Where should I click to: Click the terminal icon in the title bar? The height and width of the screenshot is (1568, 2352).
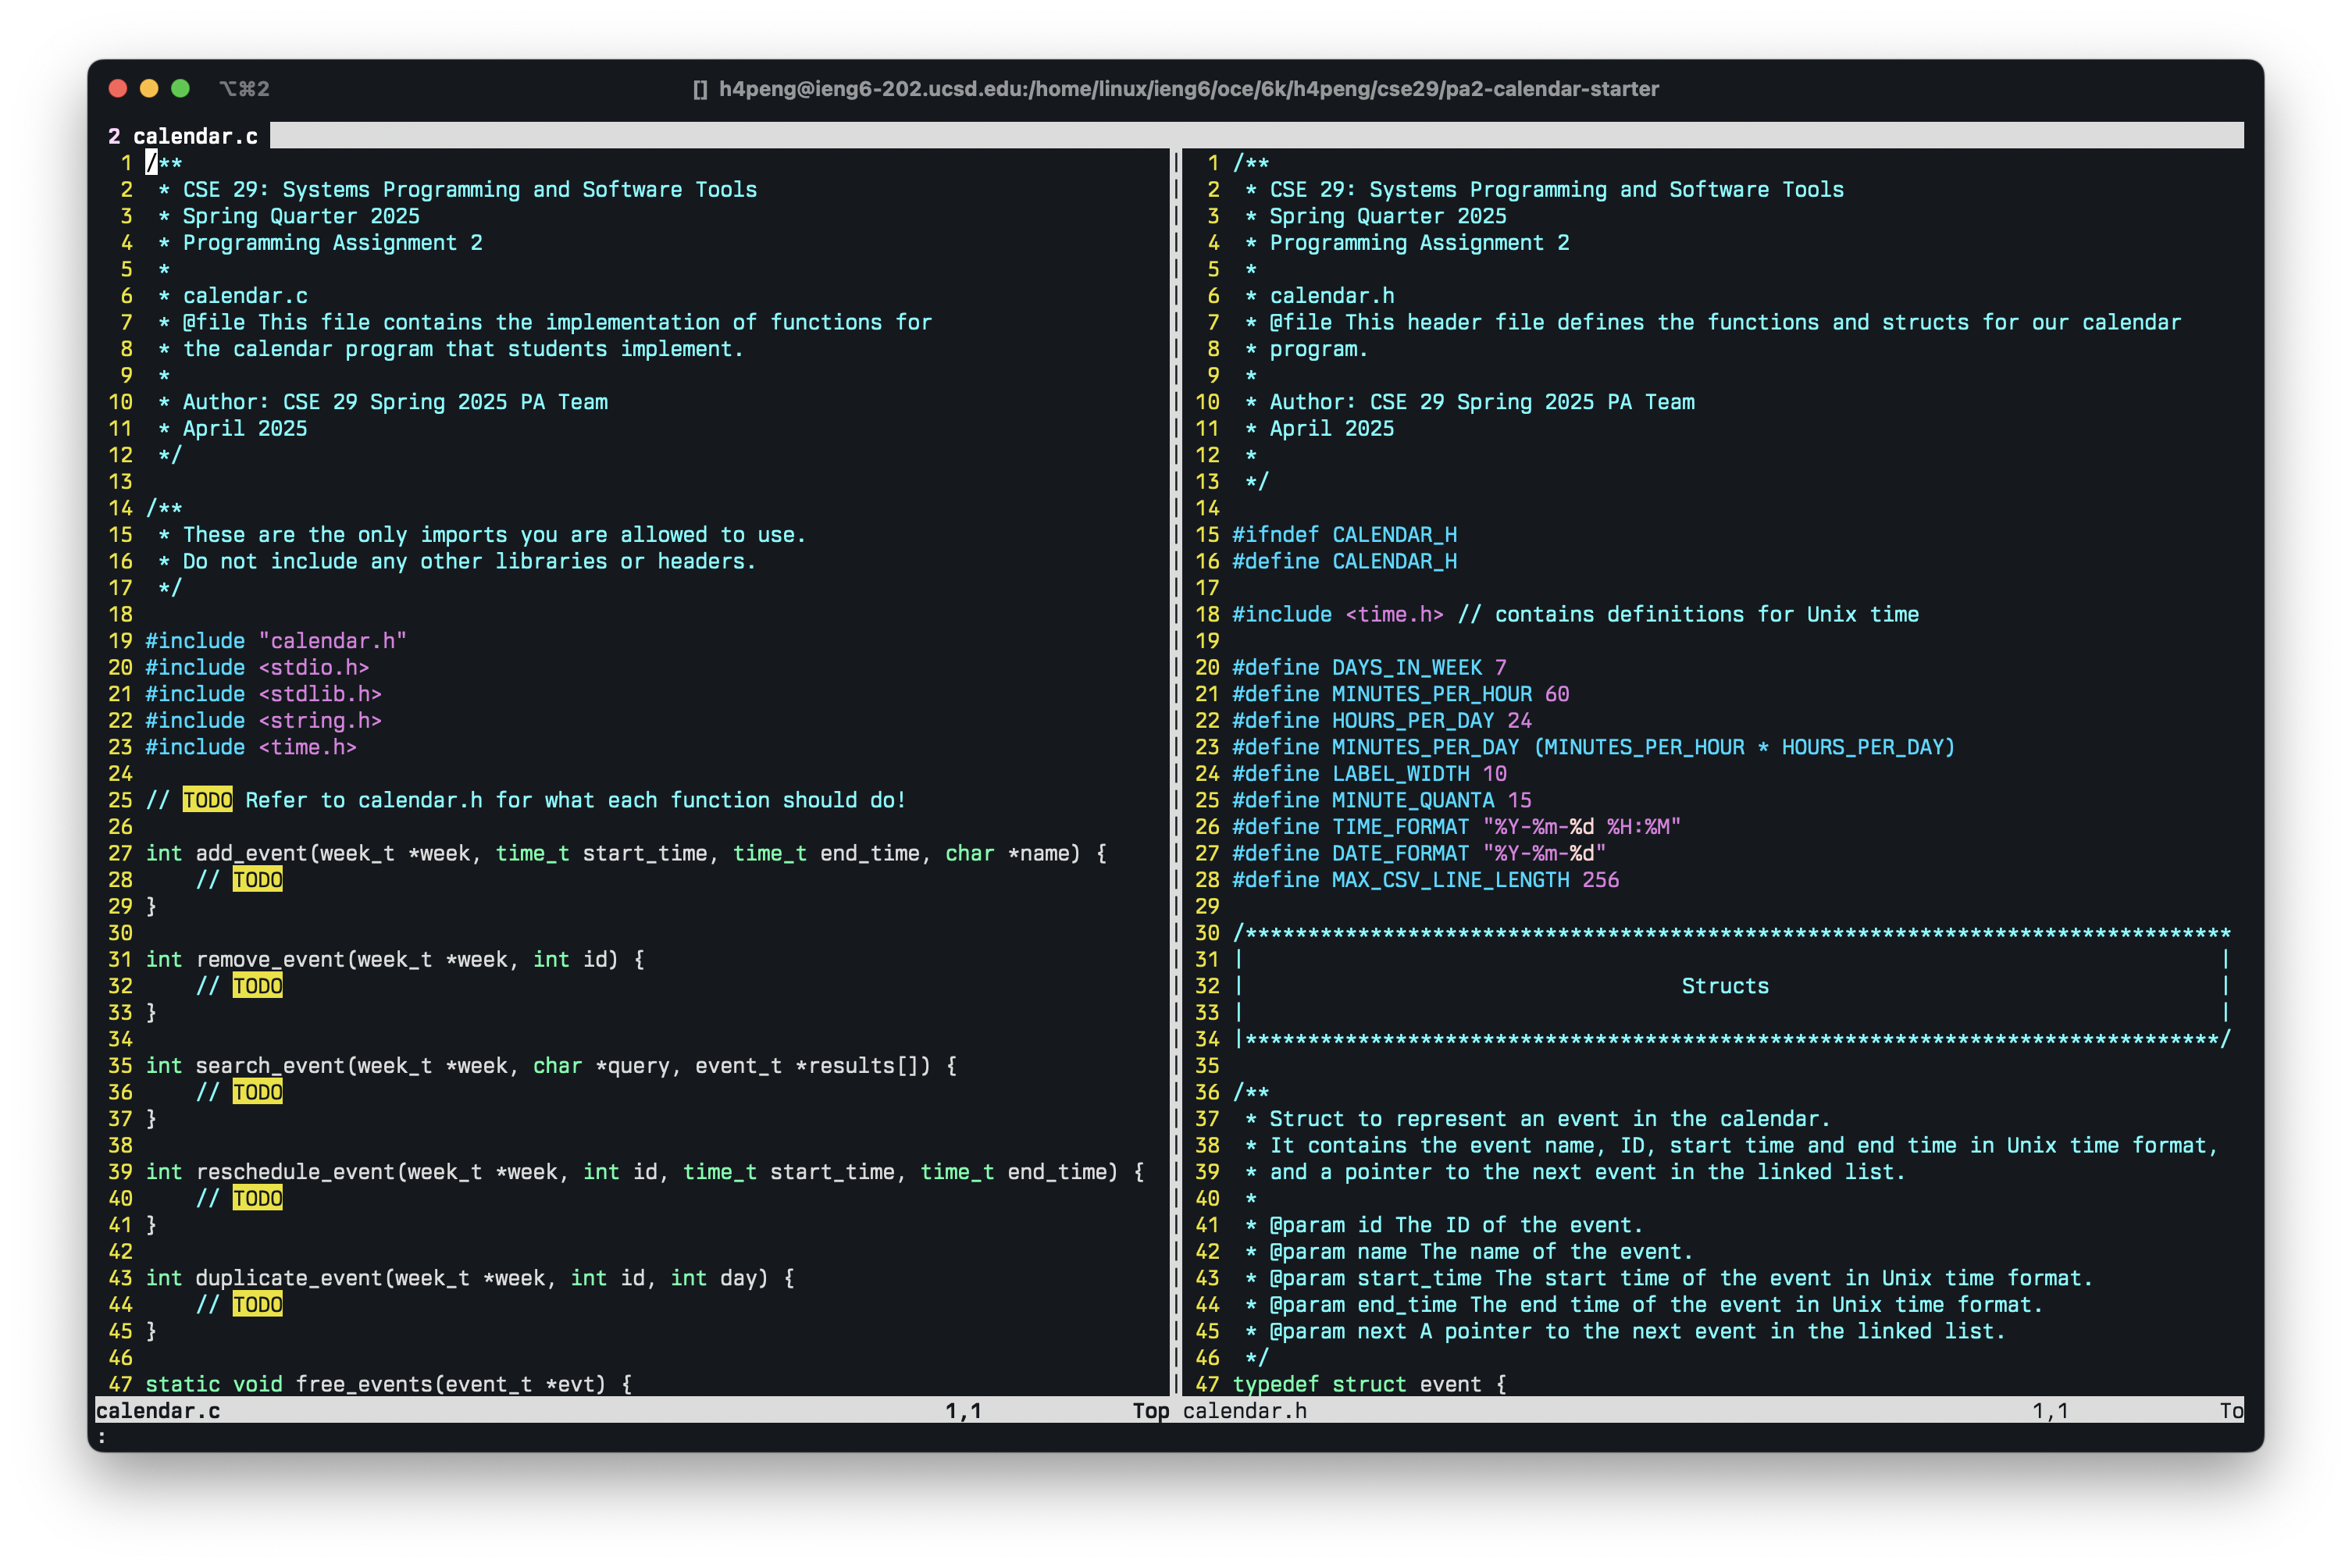pyautogui.click(x=700, y=89)
